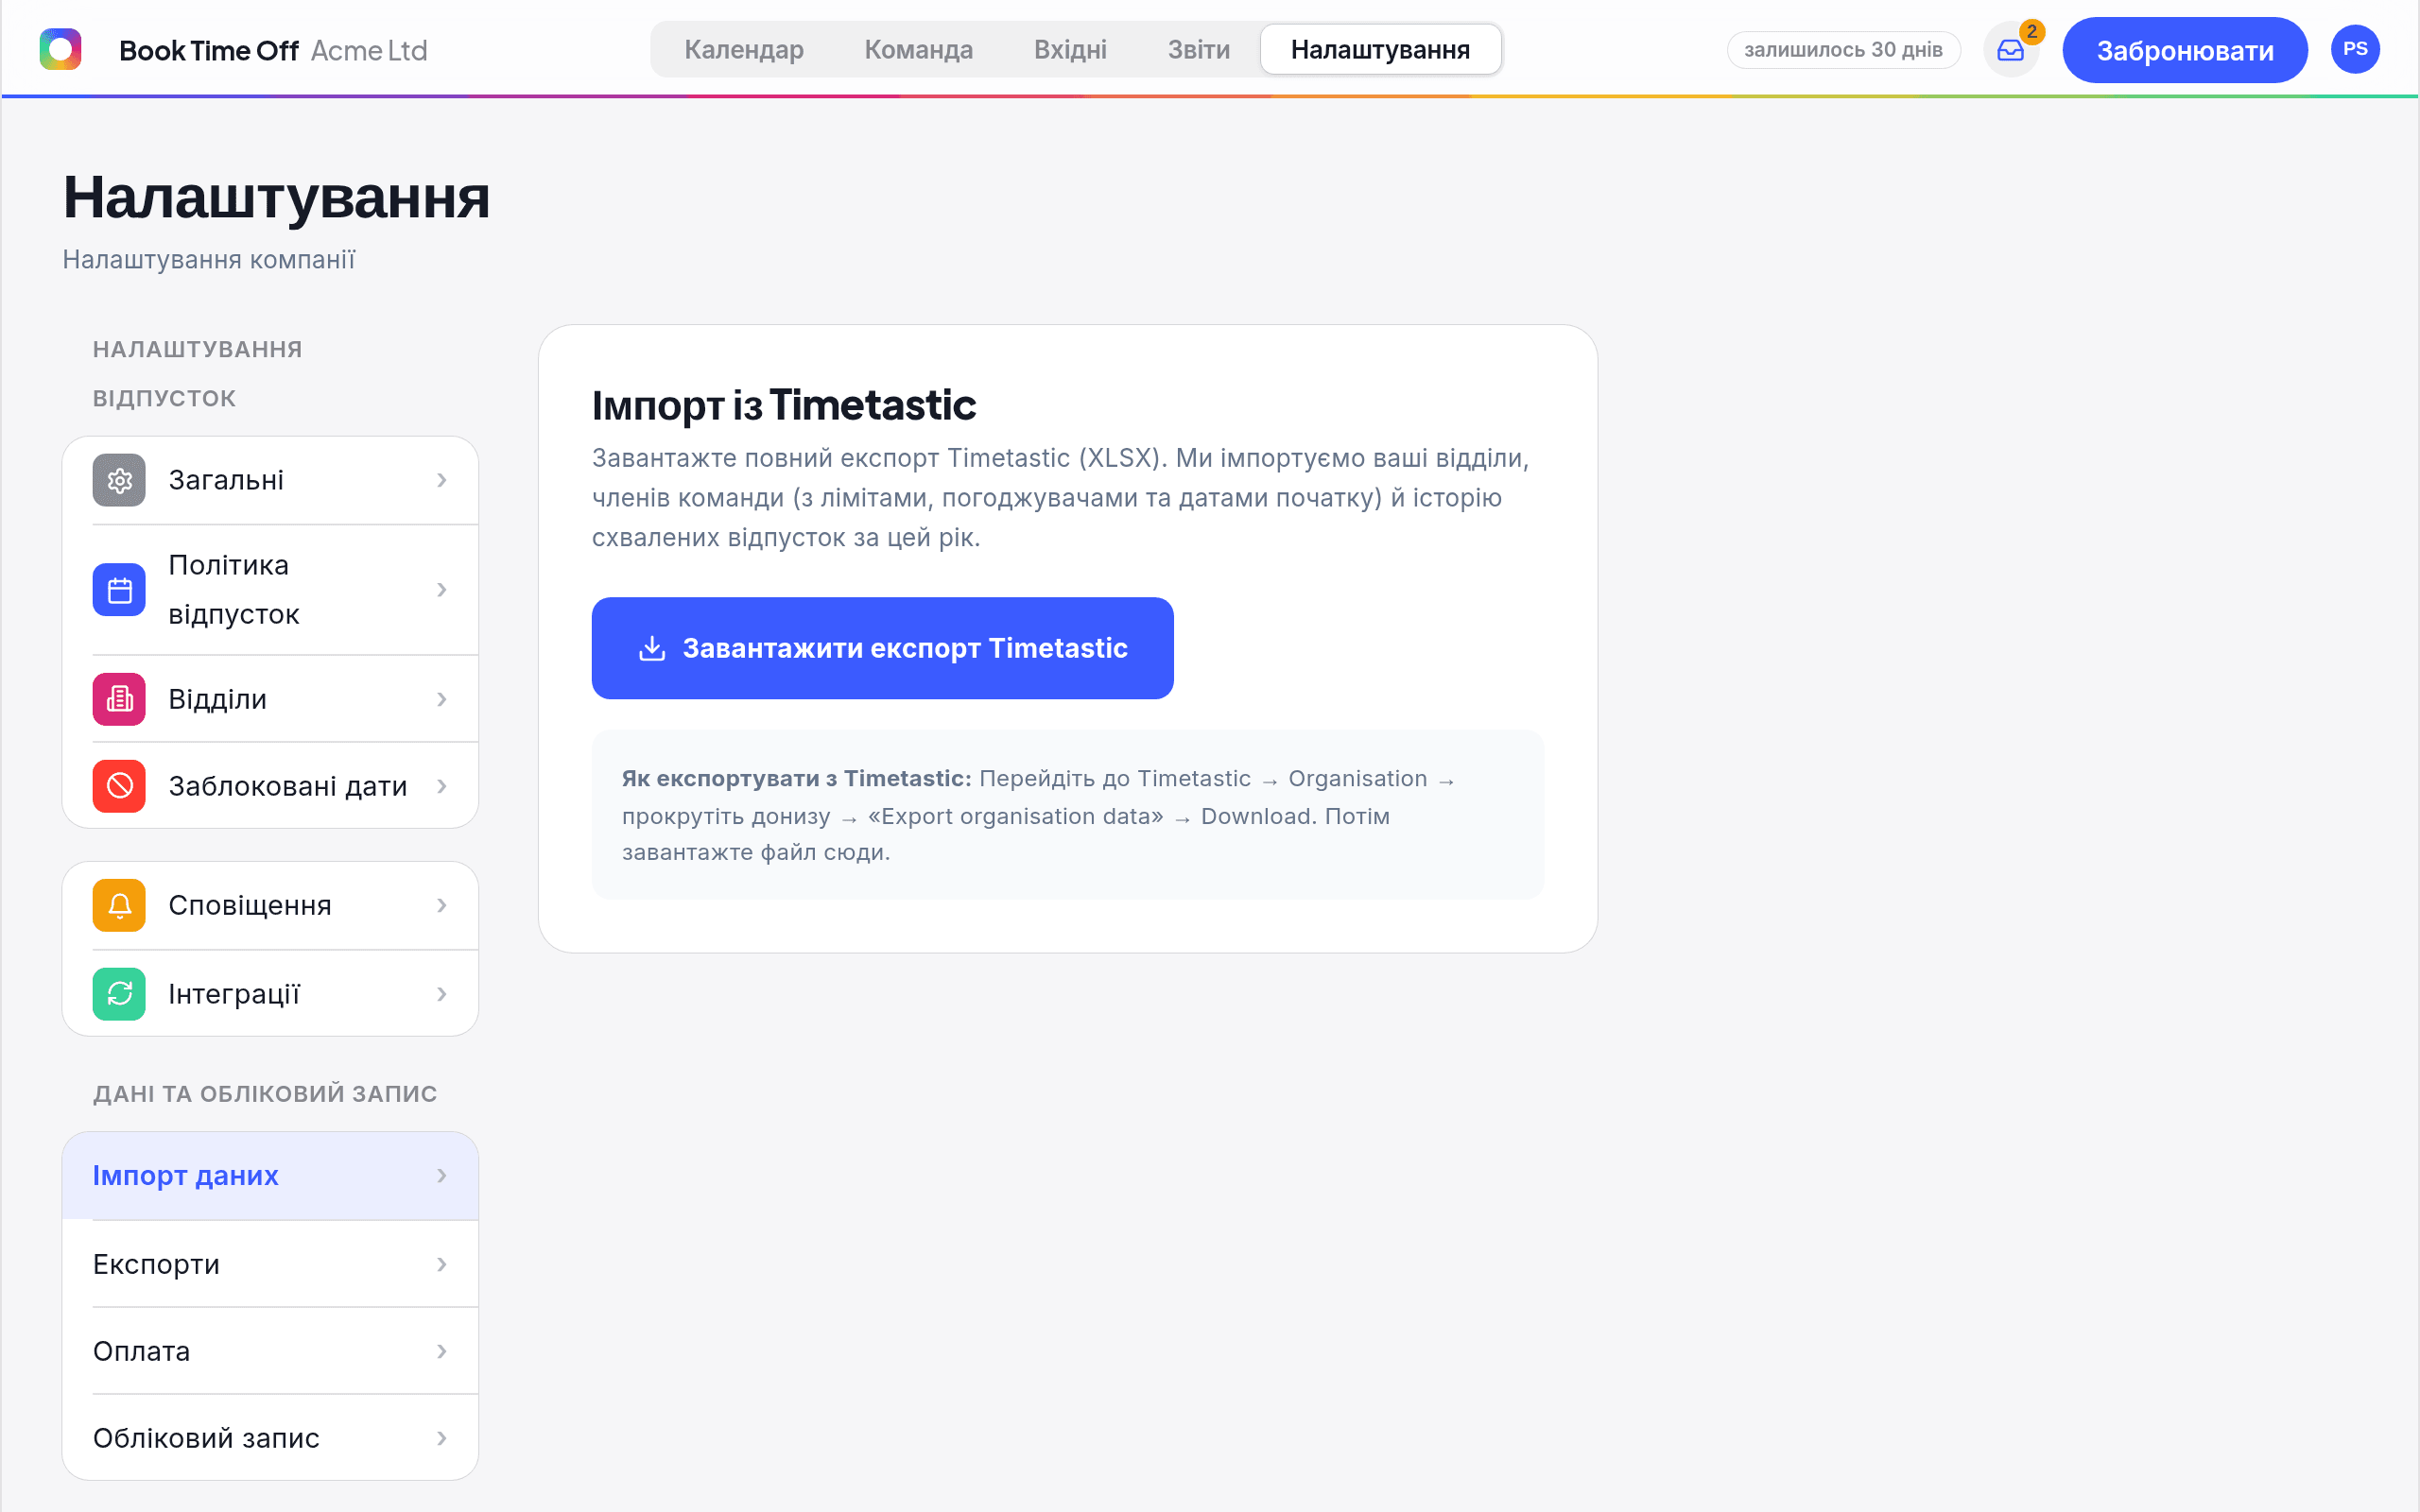Open the Оплата section

[270, 1352]
